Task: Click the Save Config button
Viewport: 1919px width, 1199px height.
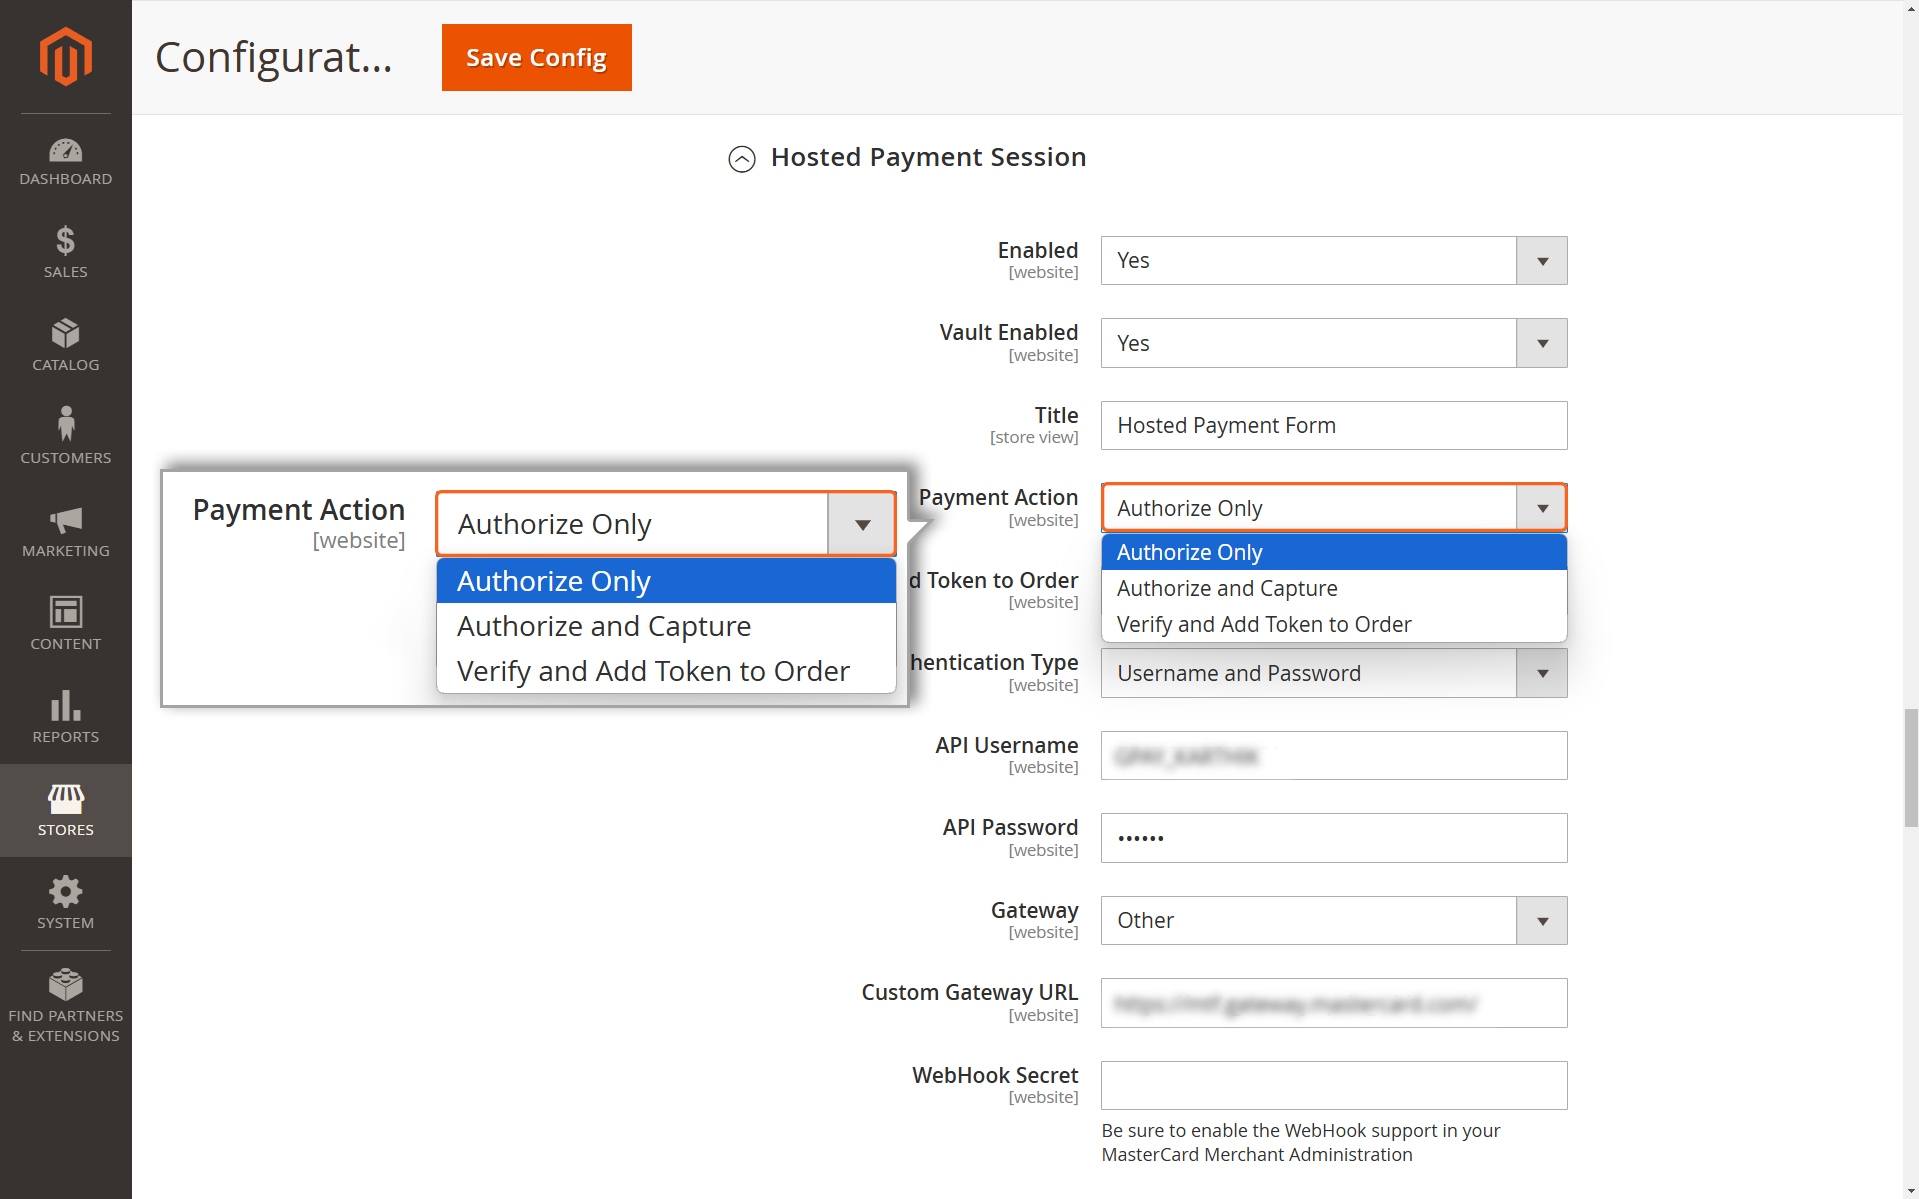Action: pyautogui.click(x=537, y=58)
